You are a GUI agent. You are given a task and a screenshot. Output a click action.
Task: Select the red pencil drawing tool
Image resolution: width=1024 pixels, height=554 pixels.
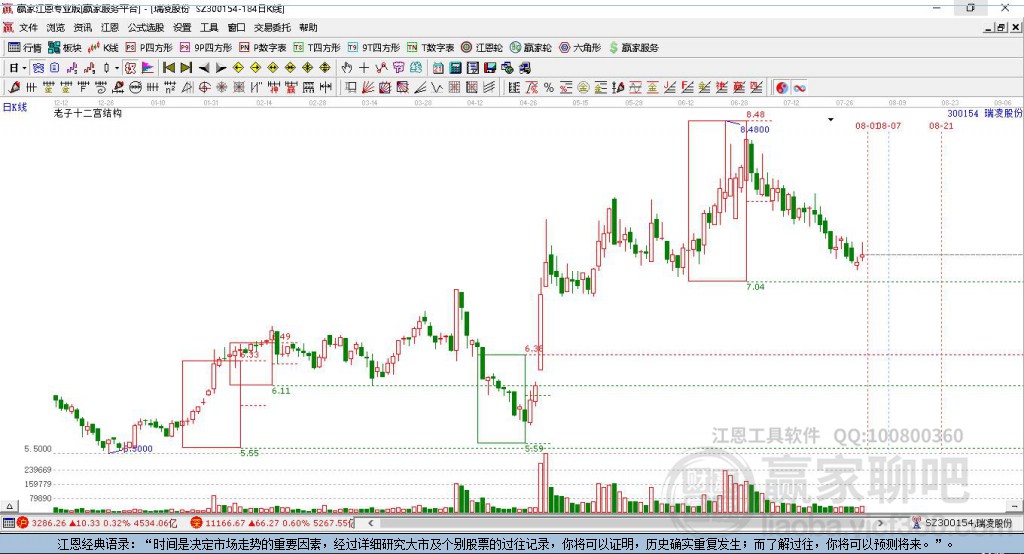pos(14,87)
